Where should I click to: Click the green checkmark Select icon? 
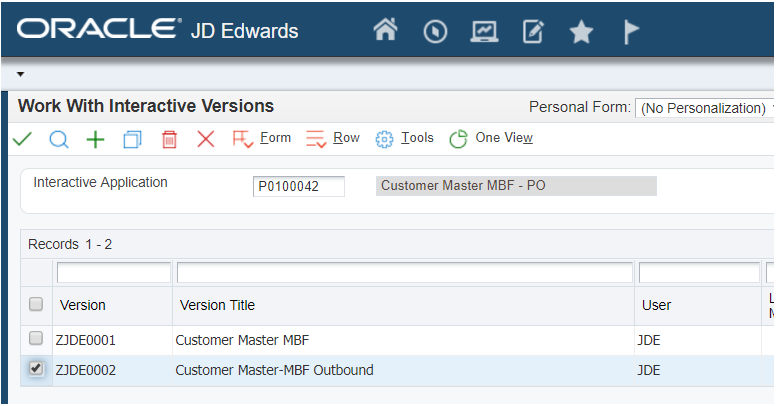click(x=22, y=139)
